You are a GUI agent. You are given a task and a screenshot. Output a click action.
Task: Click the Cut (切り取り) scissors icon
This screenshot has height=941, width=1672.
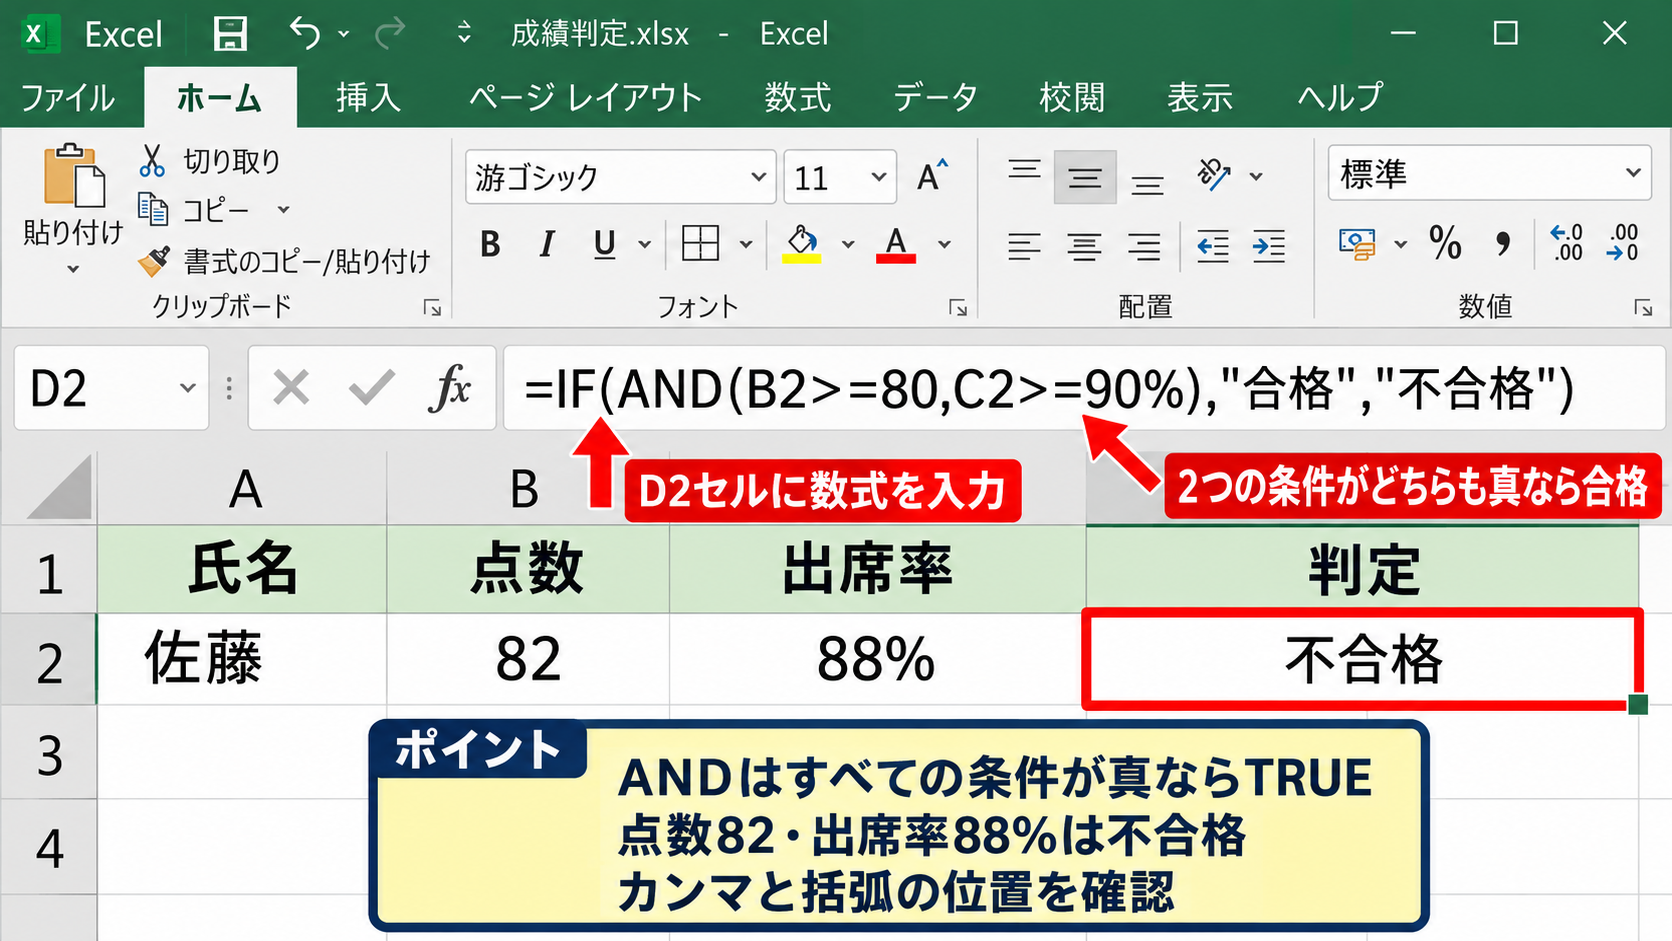152,160
